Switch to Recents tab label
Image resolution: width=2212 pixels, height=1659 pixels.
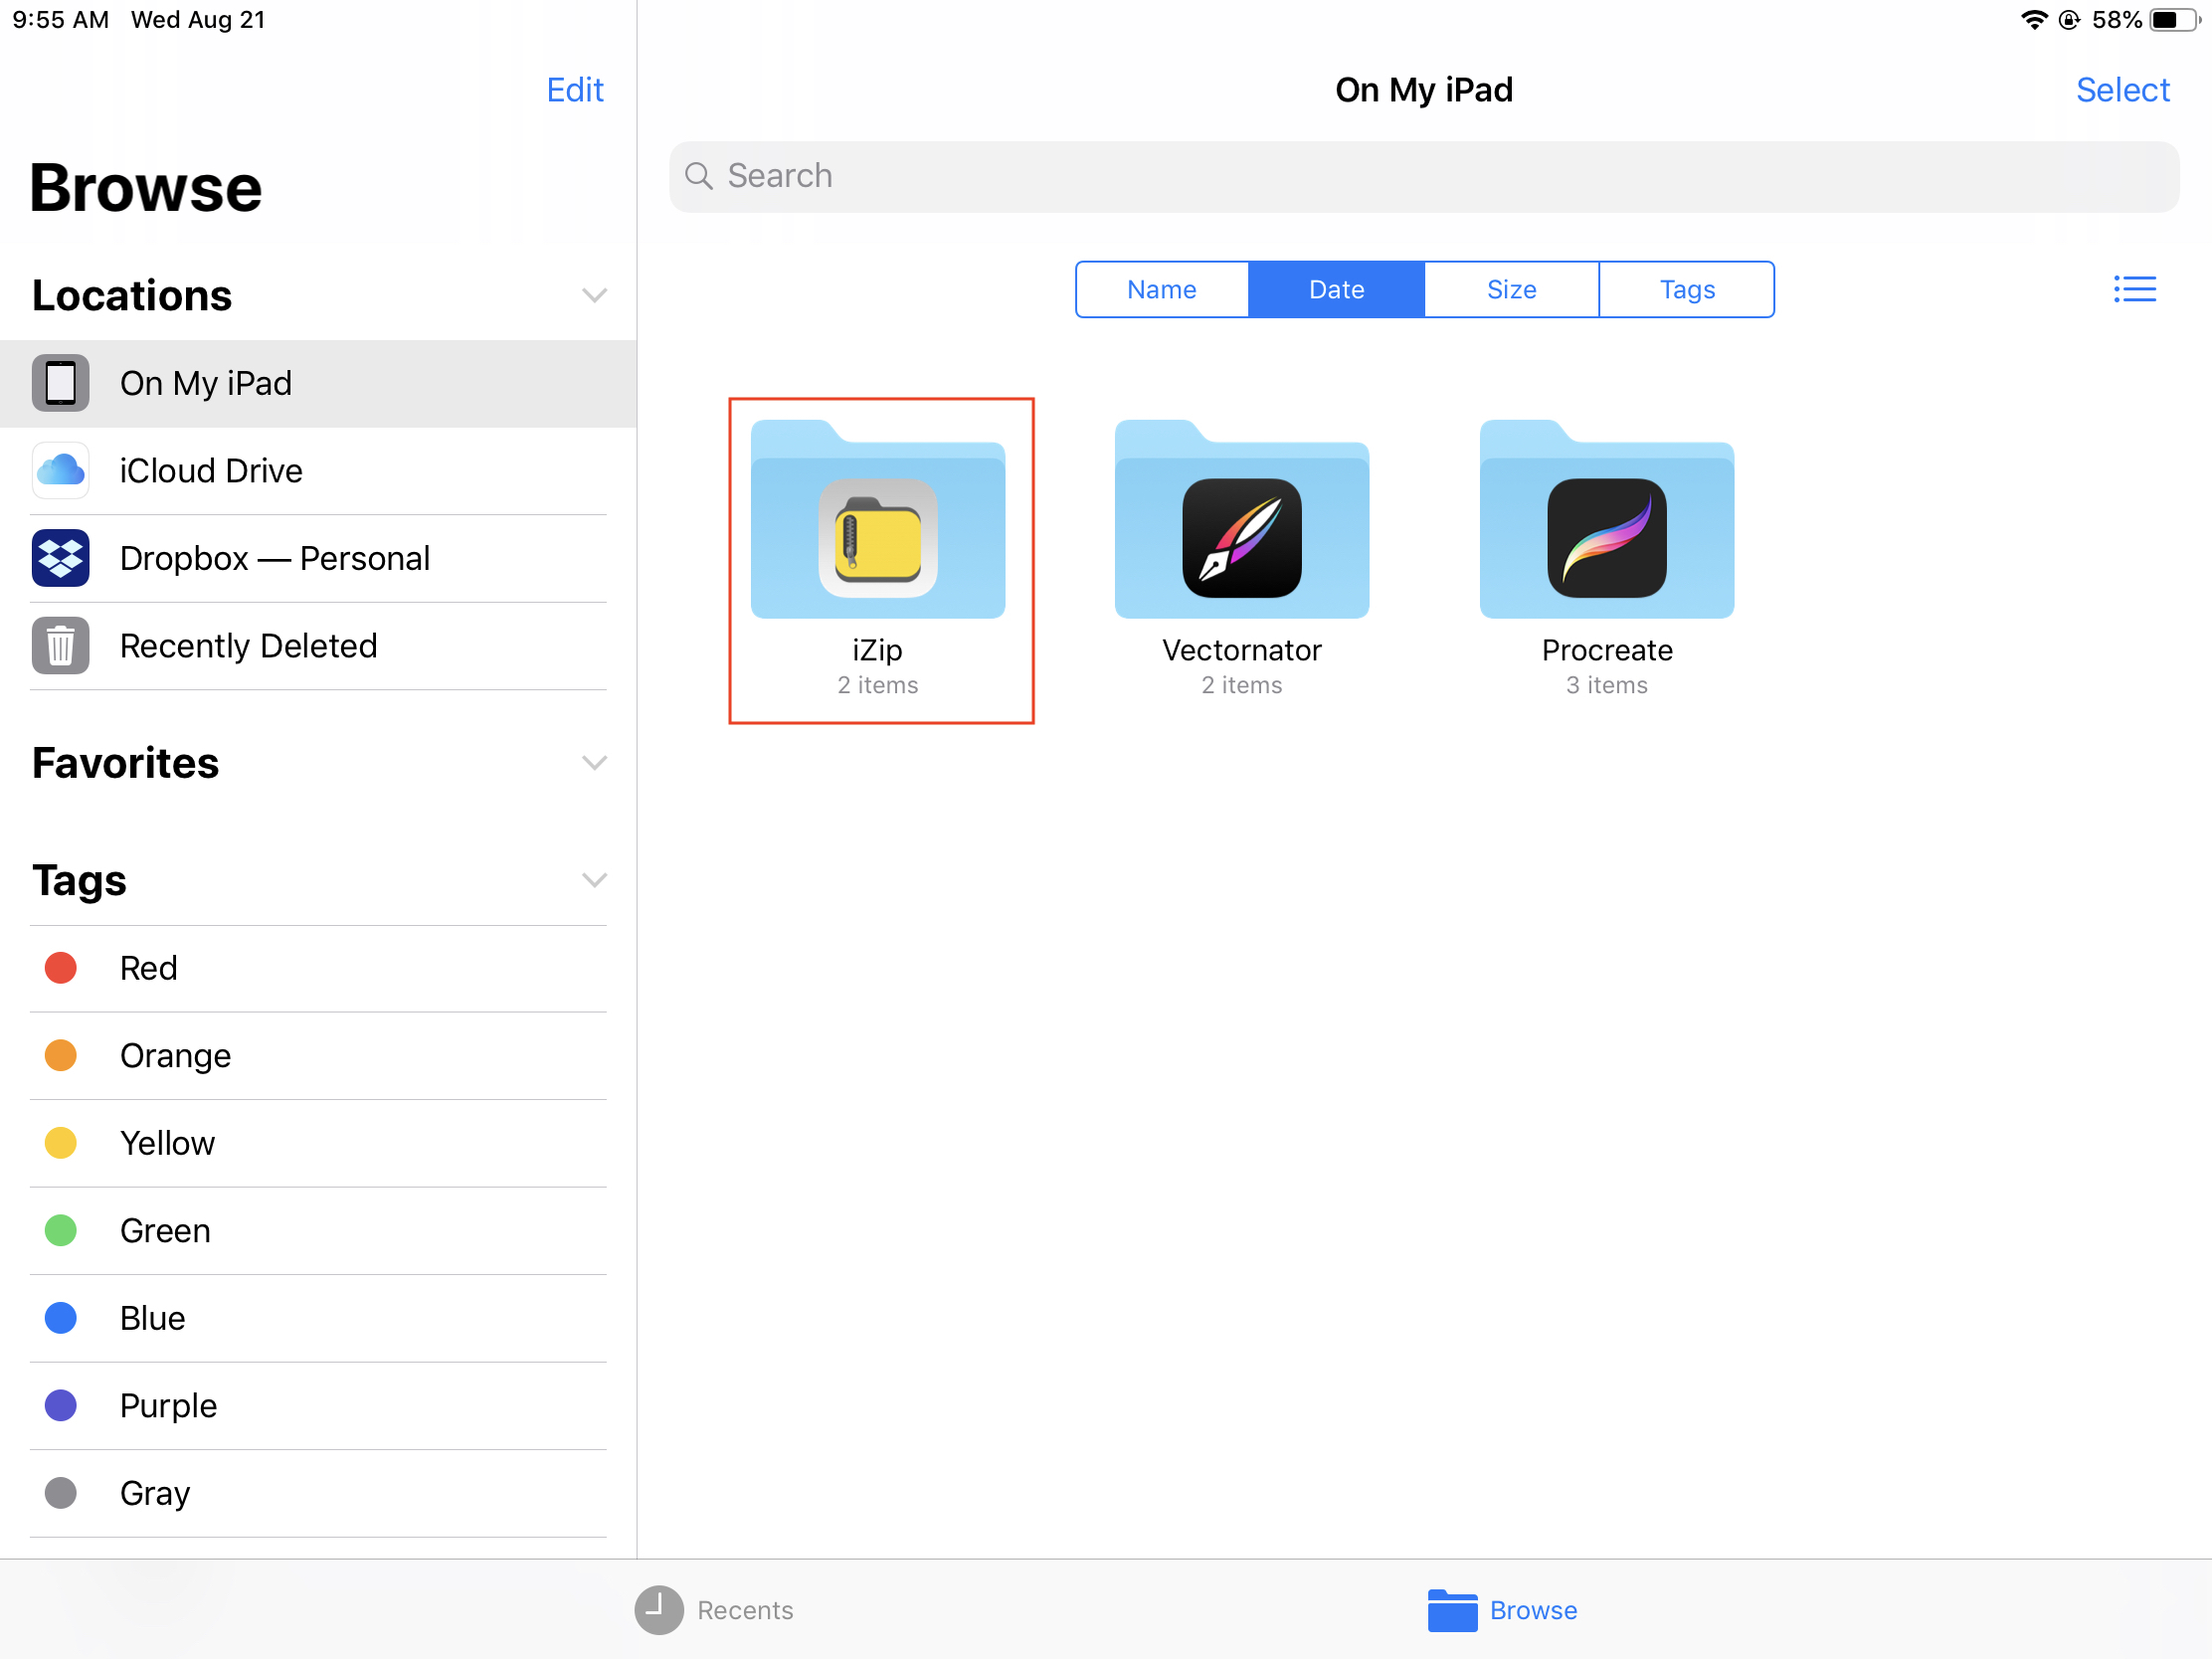point(745,1610)
